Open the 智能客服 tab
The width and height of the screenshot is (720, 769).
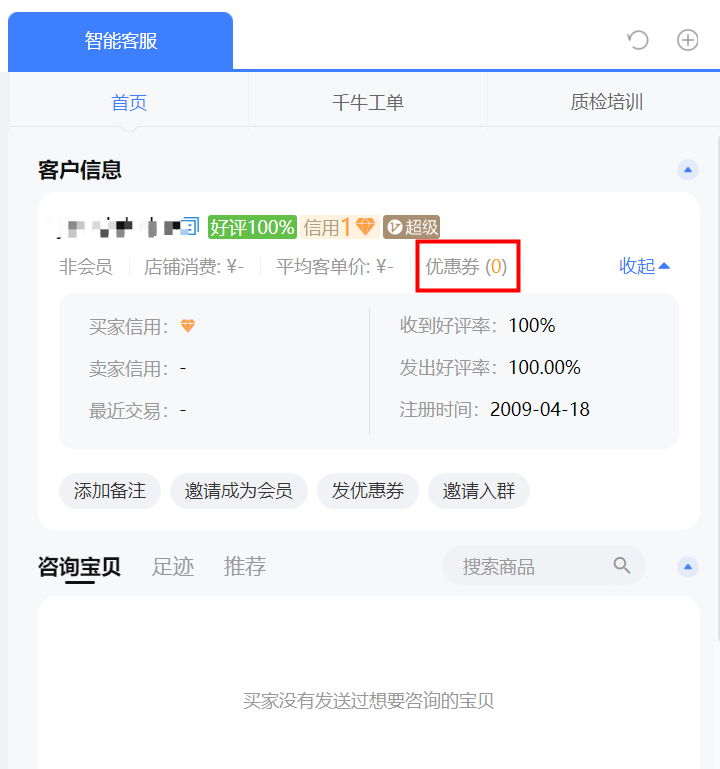[x=121, y=41]
